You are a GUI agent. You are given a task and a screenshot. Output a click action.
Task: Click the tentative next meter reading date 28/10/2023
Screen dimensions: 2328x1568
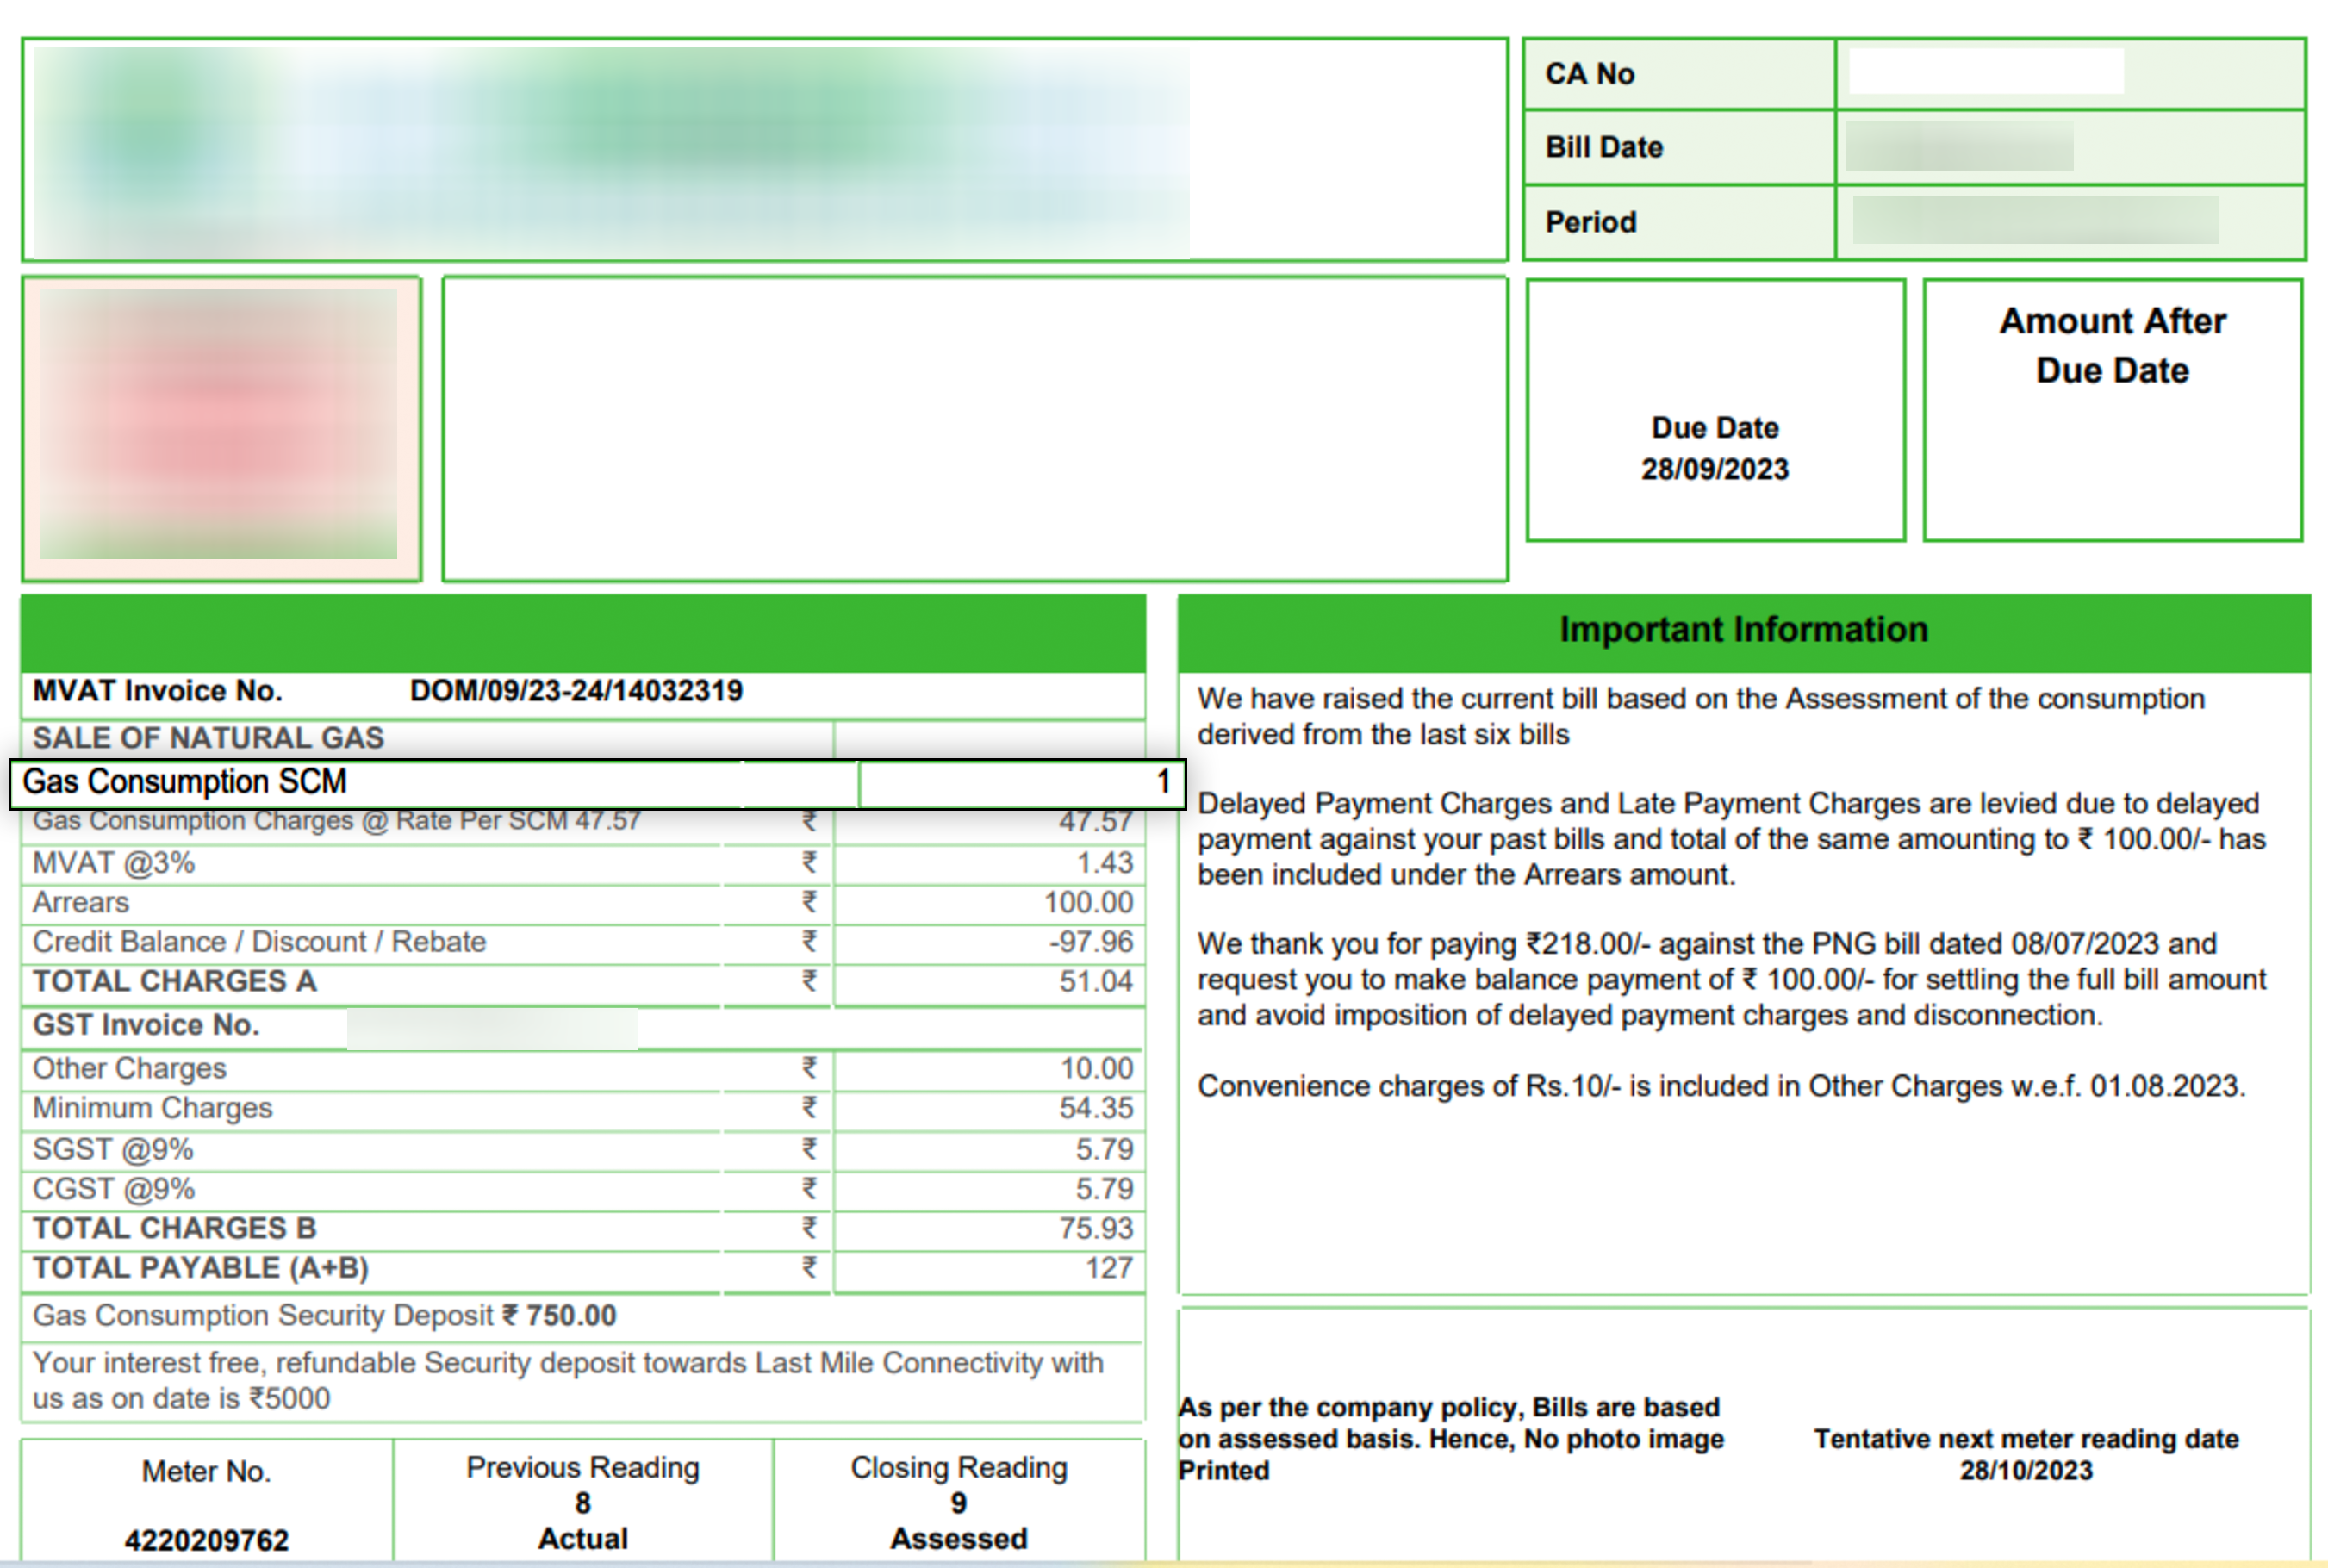2025,1471
